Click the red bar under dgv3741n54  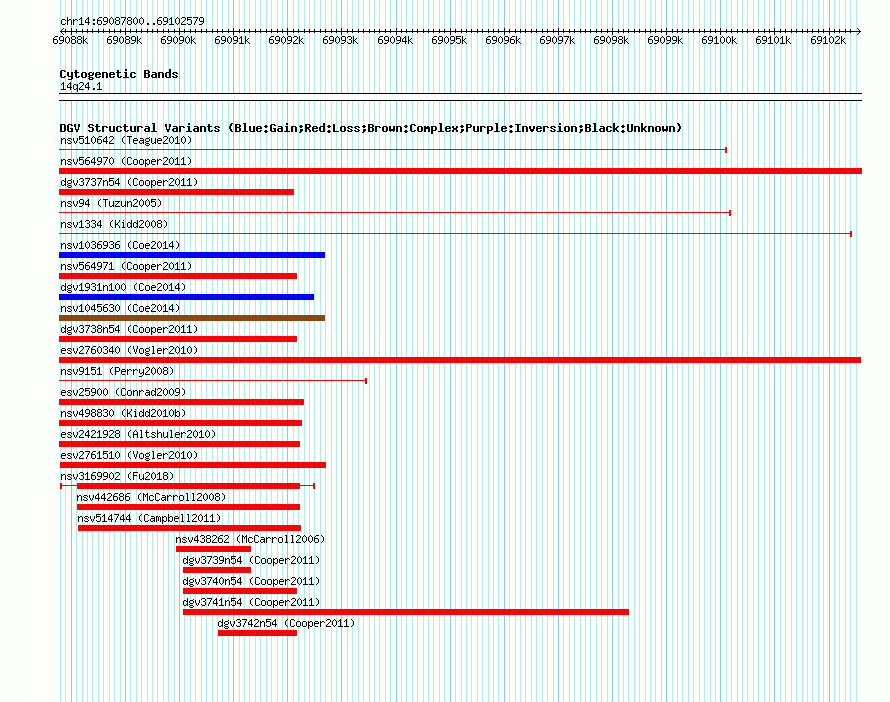click(x=406, y=612)
